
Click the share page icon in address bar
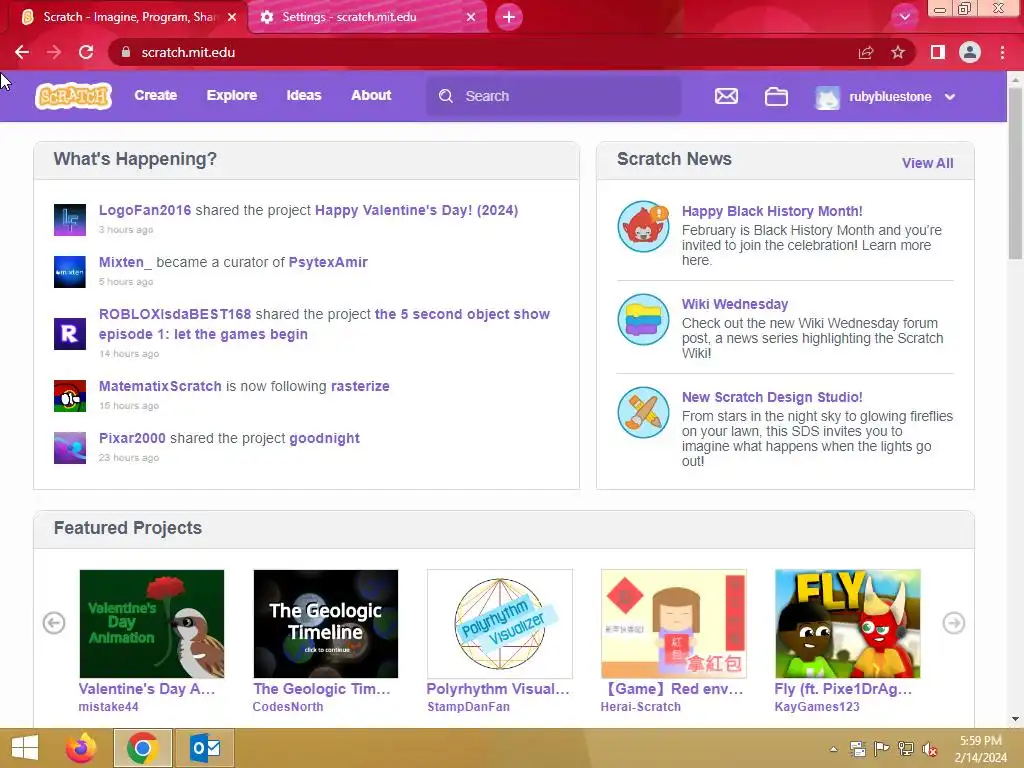pos(866,52)
